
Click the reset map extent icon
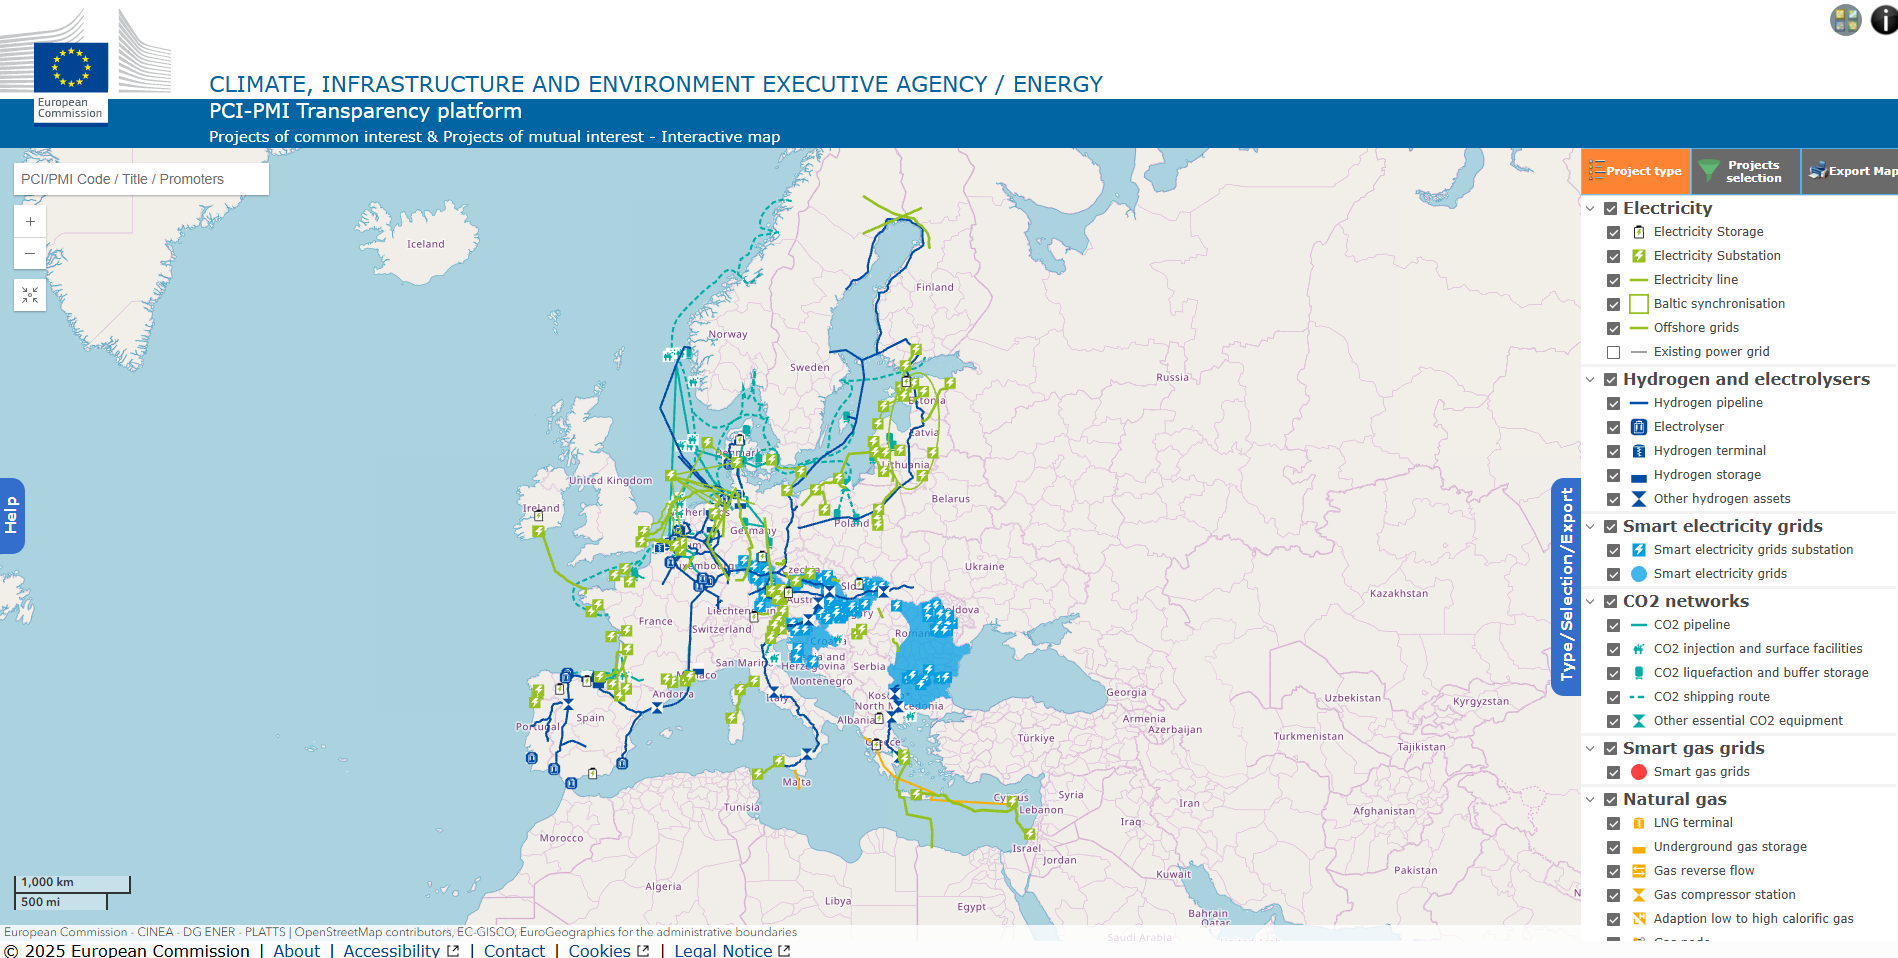coord(30,295)
